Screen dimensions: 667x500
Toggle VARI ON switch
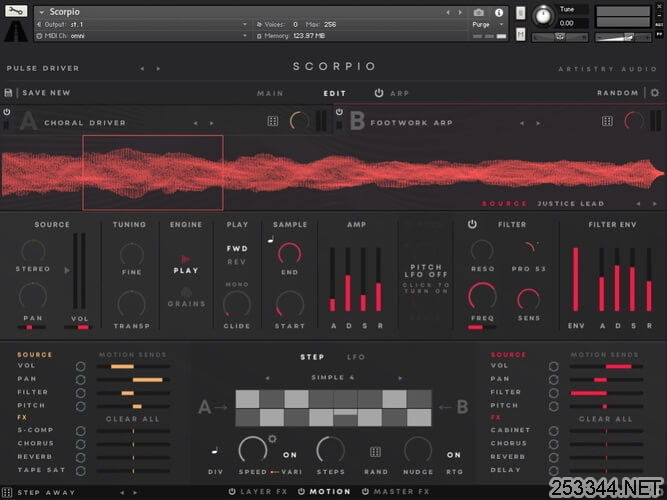point(290,455)
